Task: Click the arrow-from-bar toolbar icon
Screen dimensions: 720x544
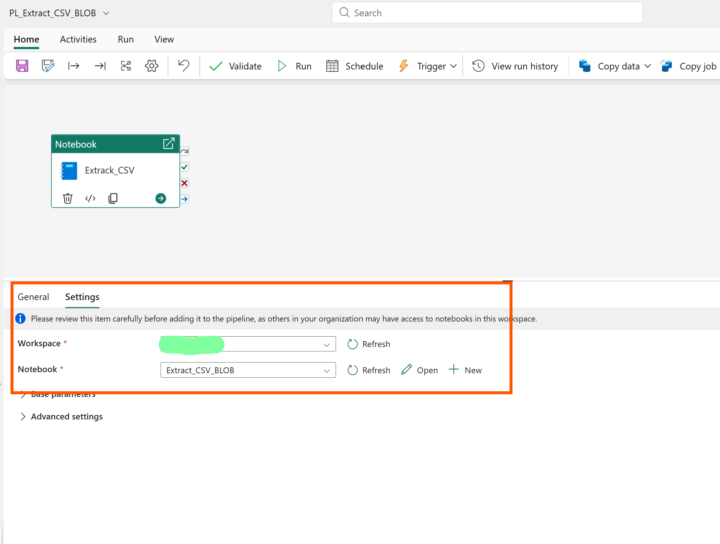Action: pos(73,66)
